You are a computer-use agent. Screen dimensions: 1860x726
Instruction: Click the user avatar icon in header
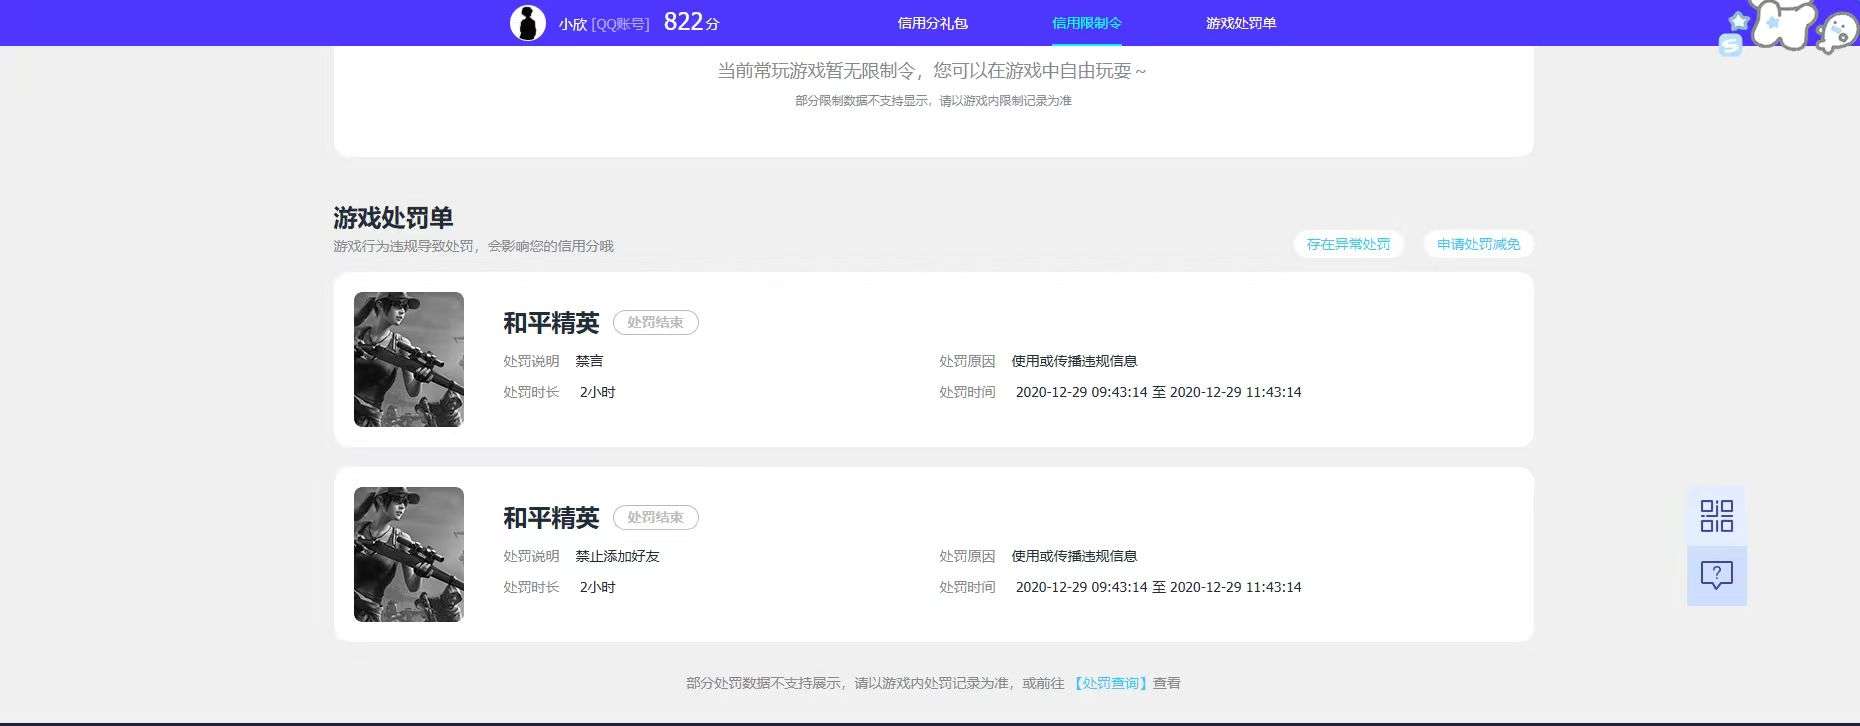pyautogui.click(x=527, y=22)
